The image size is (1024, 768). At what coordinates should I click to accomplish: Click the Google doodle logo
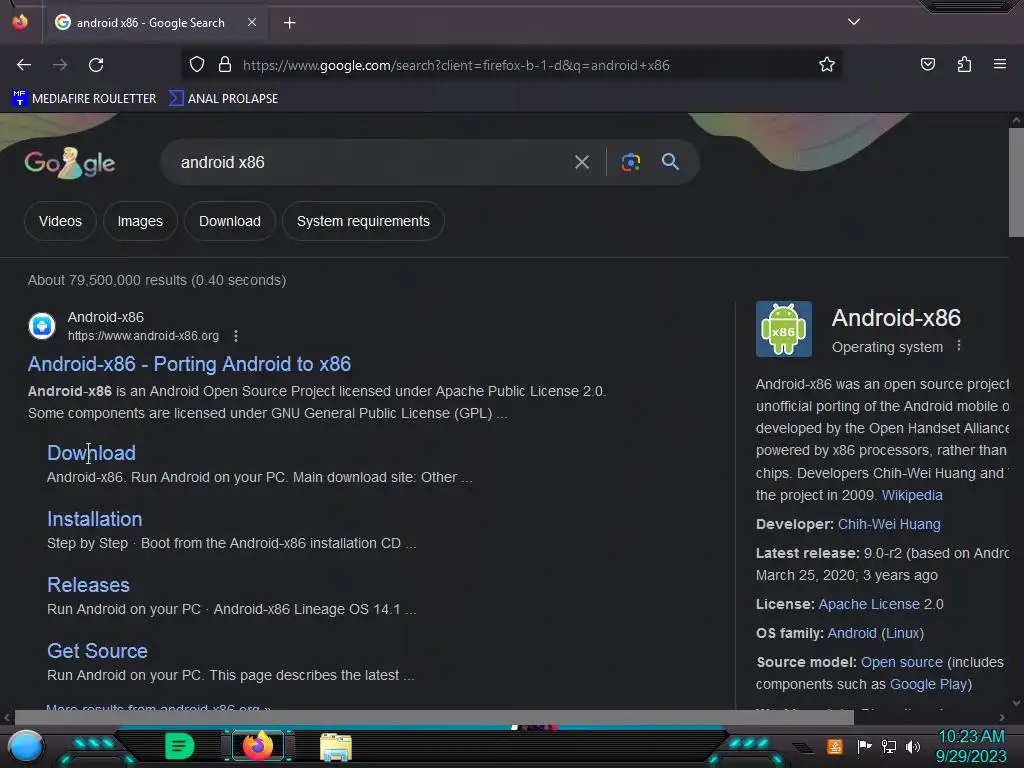[x=70, y=163]
